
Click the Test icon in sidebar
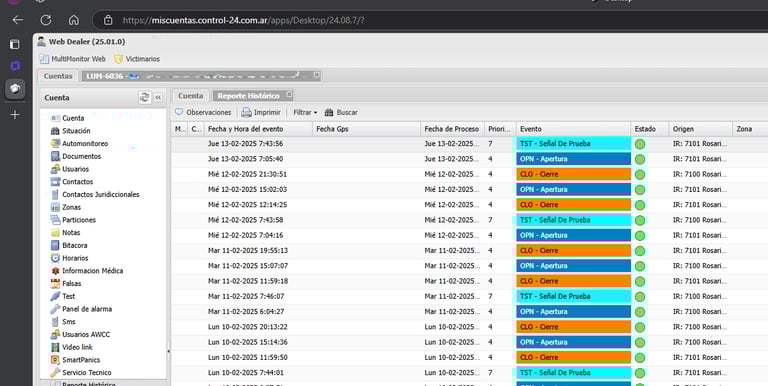(55, 296)
